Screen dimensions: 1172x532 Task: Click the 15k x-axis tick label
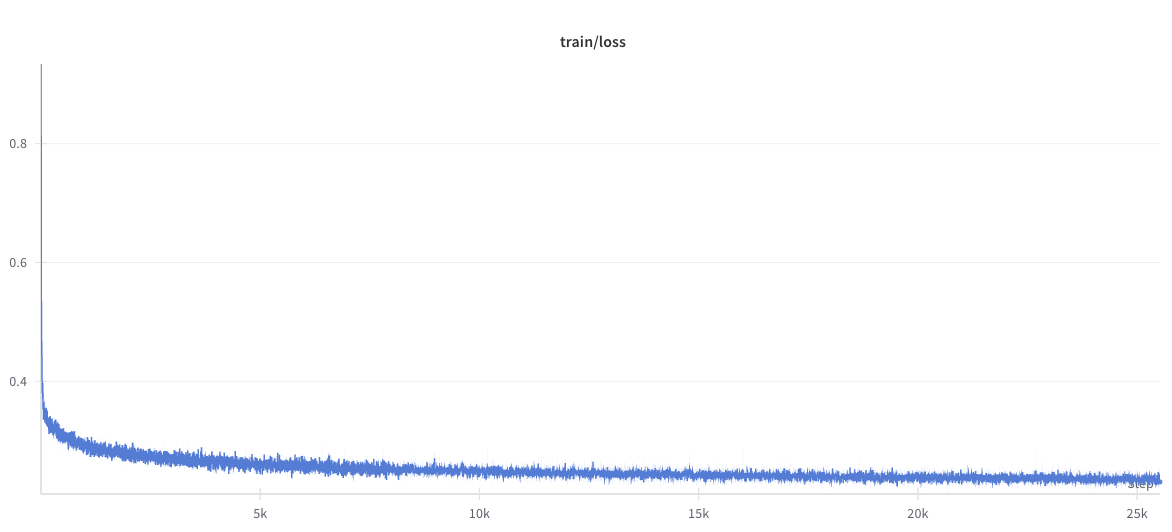(x=698, y=514)
